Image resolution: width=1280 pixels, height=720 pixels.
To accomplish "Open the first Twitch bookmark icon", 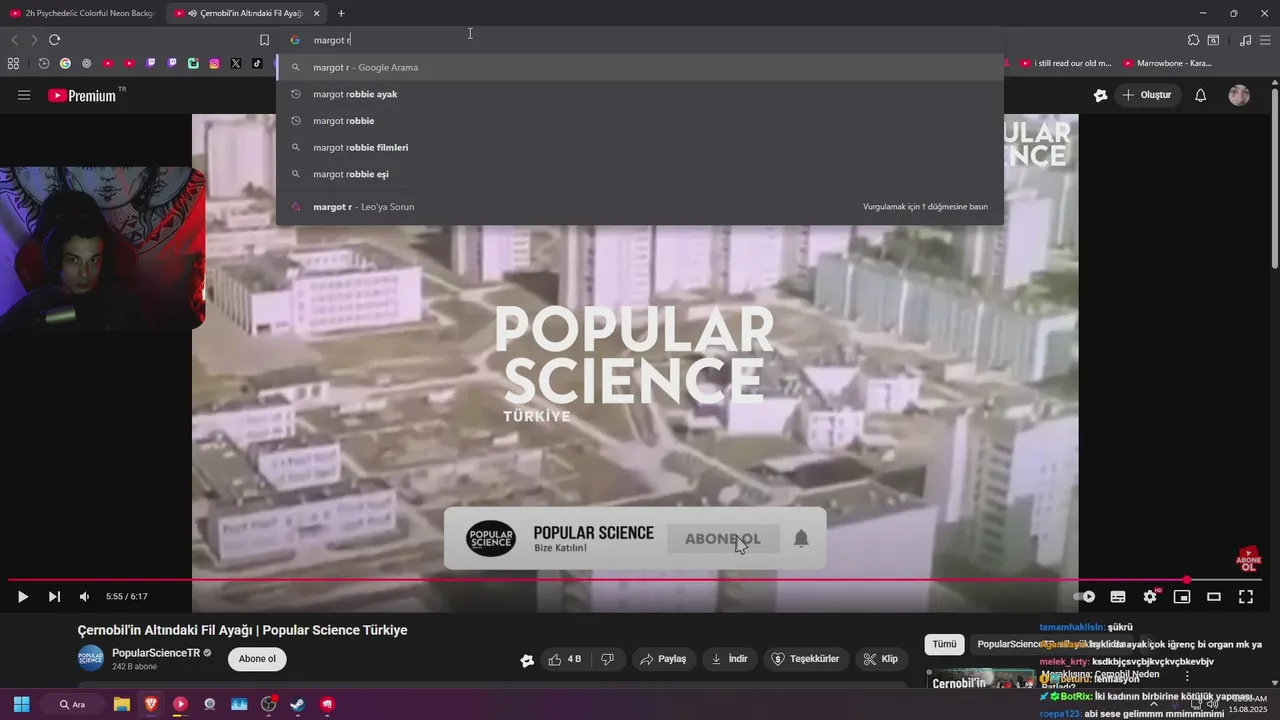I will (151, 63).
